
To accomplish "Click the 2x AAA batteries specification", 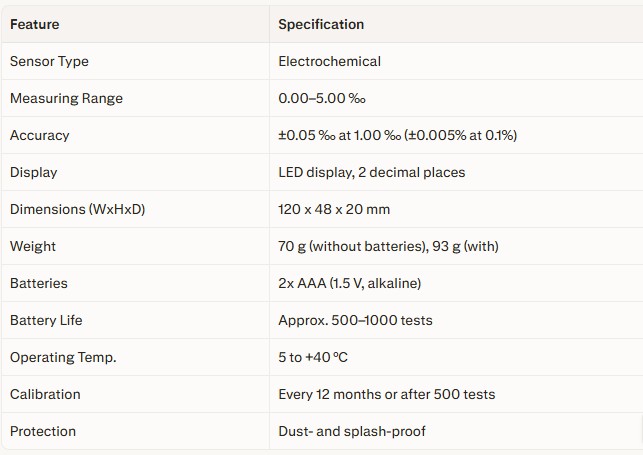I will [x=349, y=283].
